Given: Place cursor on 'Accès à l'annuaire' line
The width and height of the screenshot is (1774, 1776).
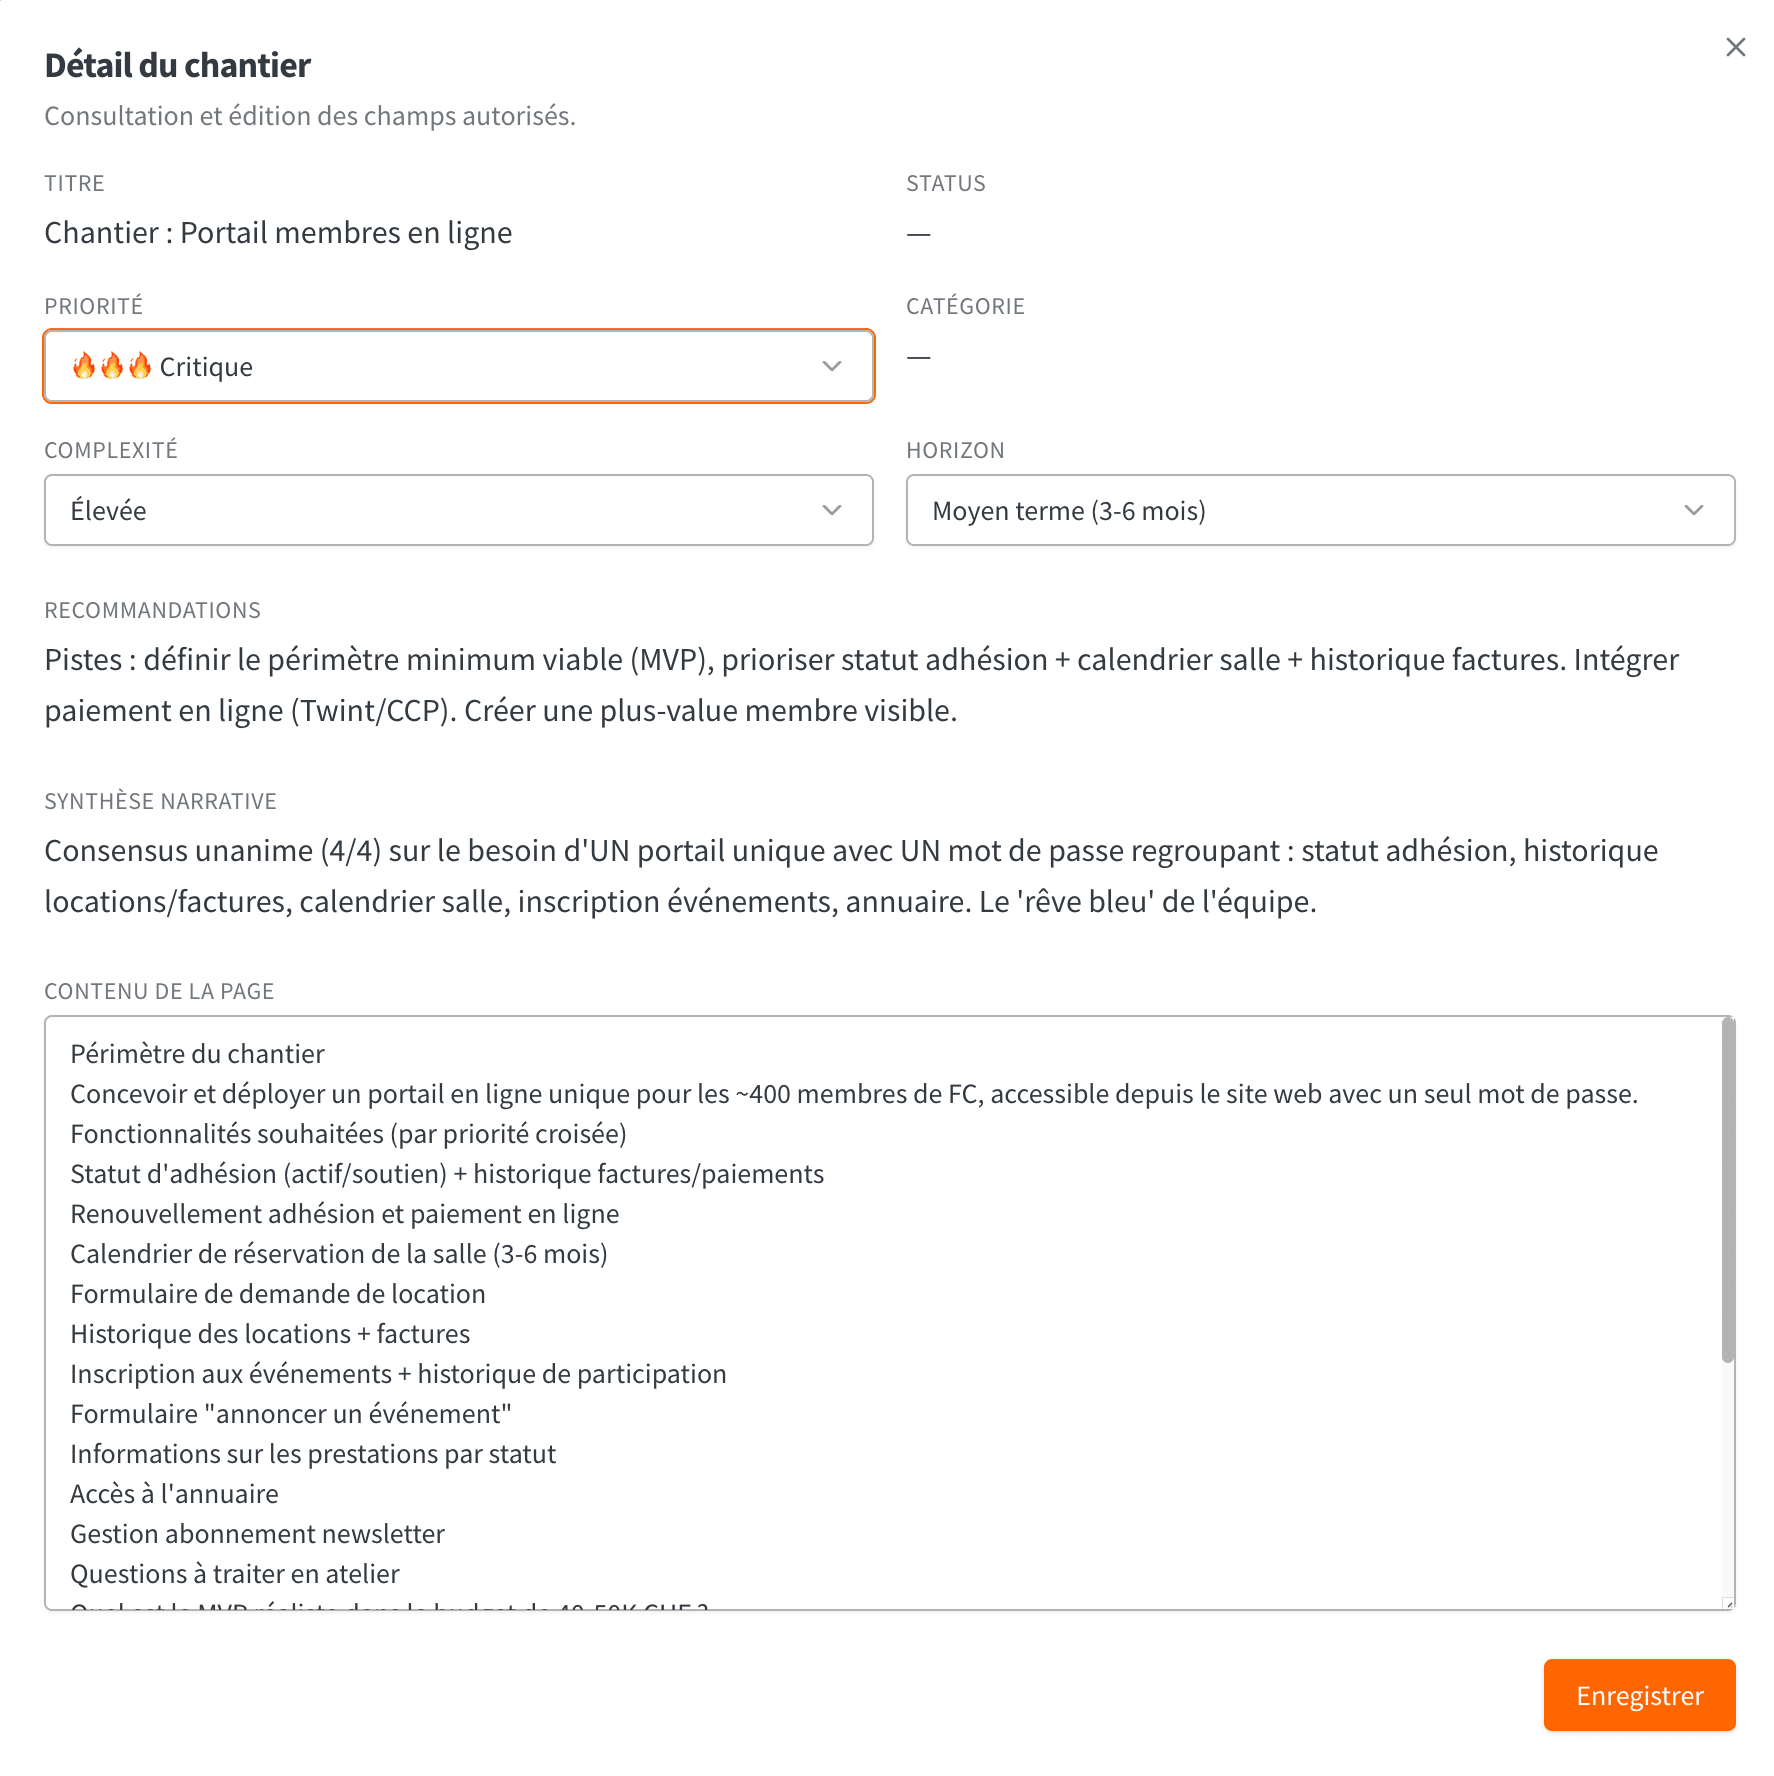Looking at the screenshot, I should [175, 1494].
